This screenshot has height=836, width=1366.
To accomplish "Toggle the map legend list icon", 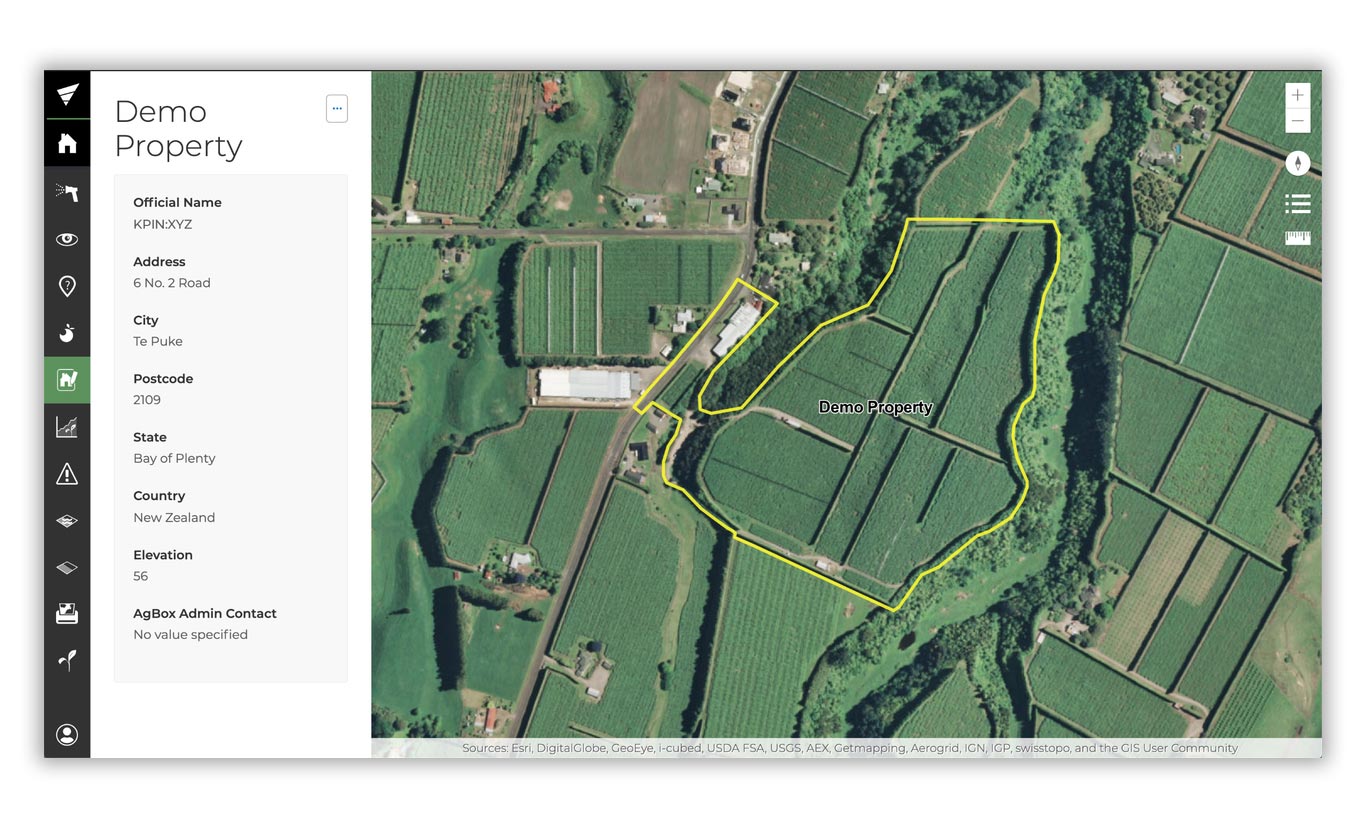I will pos(1297,204).
